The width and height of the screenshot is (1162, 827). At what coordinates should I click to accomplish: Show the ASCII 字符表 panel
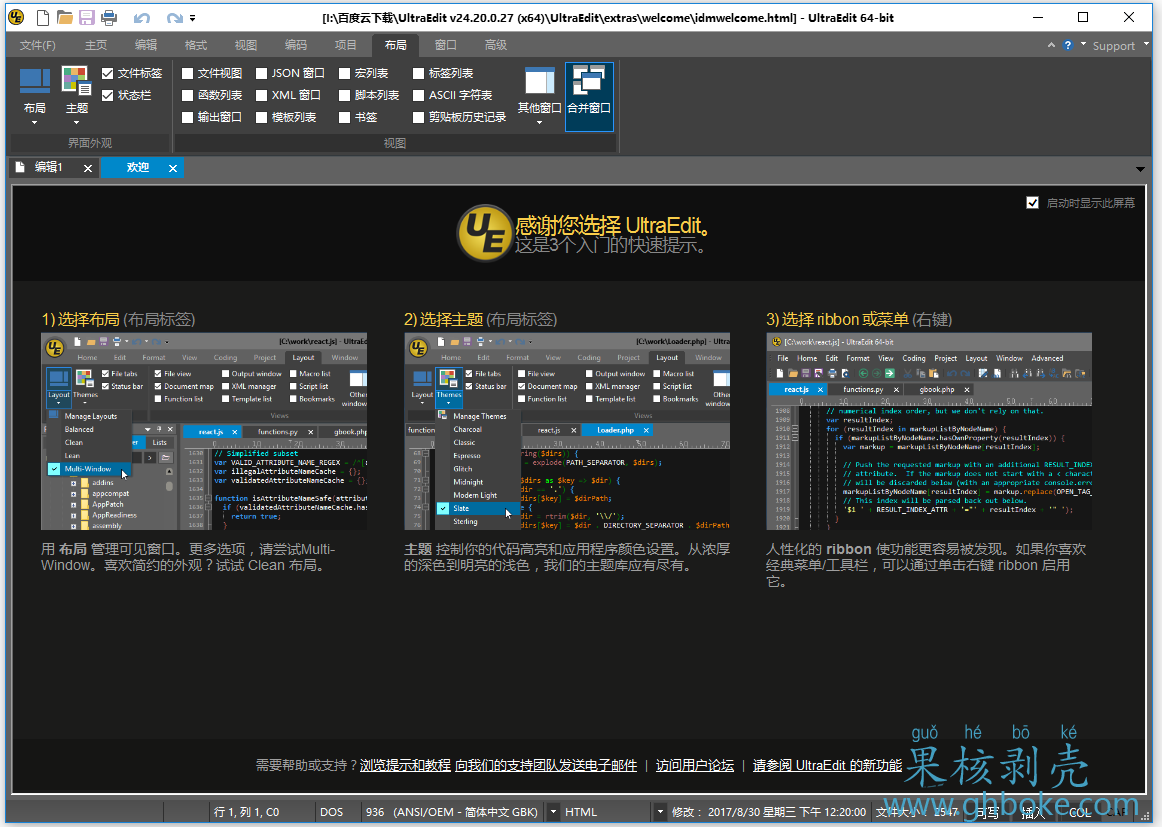419,96
